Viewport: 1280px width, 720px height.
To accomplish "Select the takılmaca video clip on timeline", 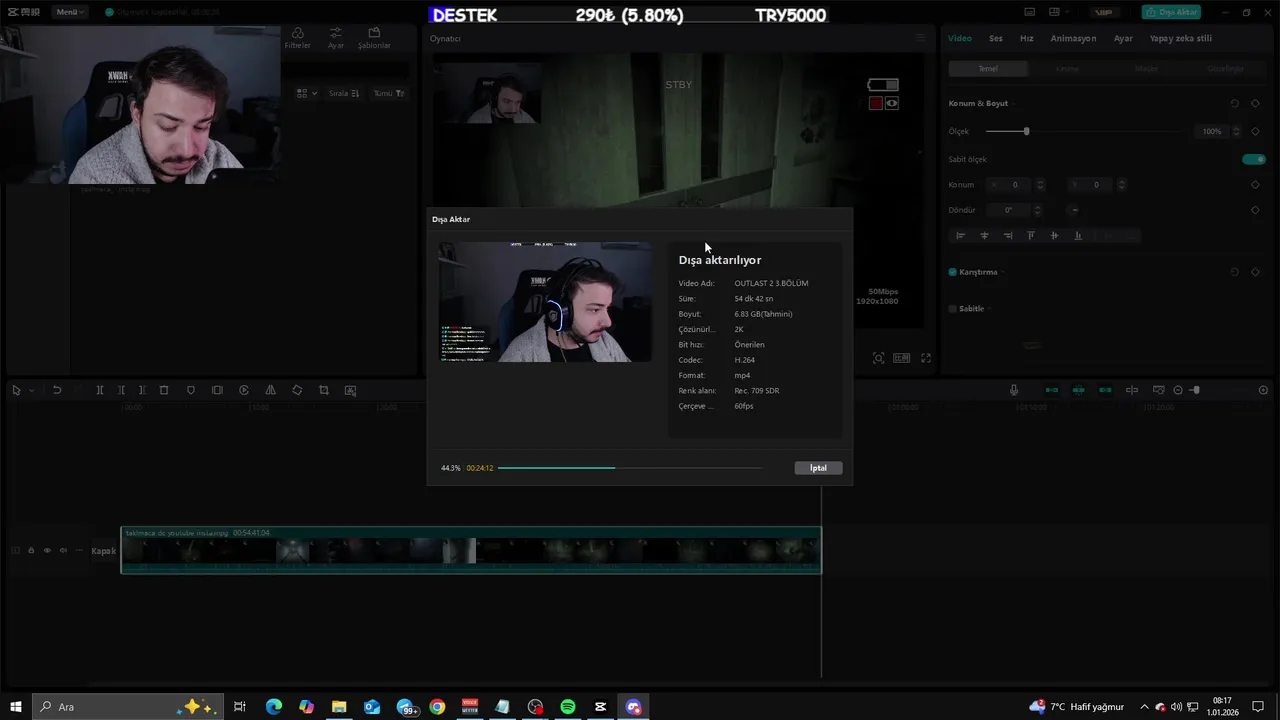I will [x=471, y=550].
